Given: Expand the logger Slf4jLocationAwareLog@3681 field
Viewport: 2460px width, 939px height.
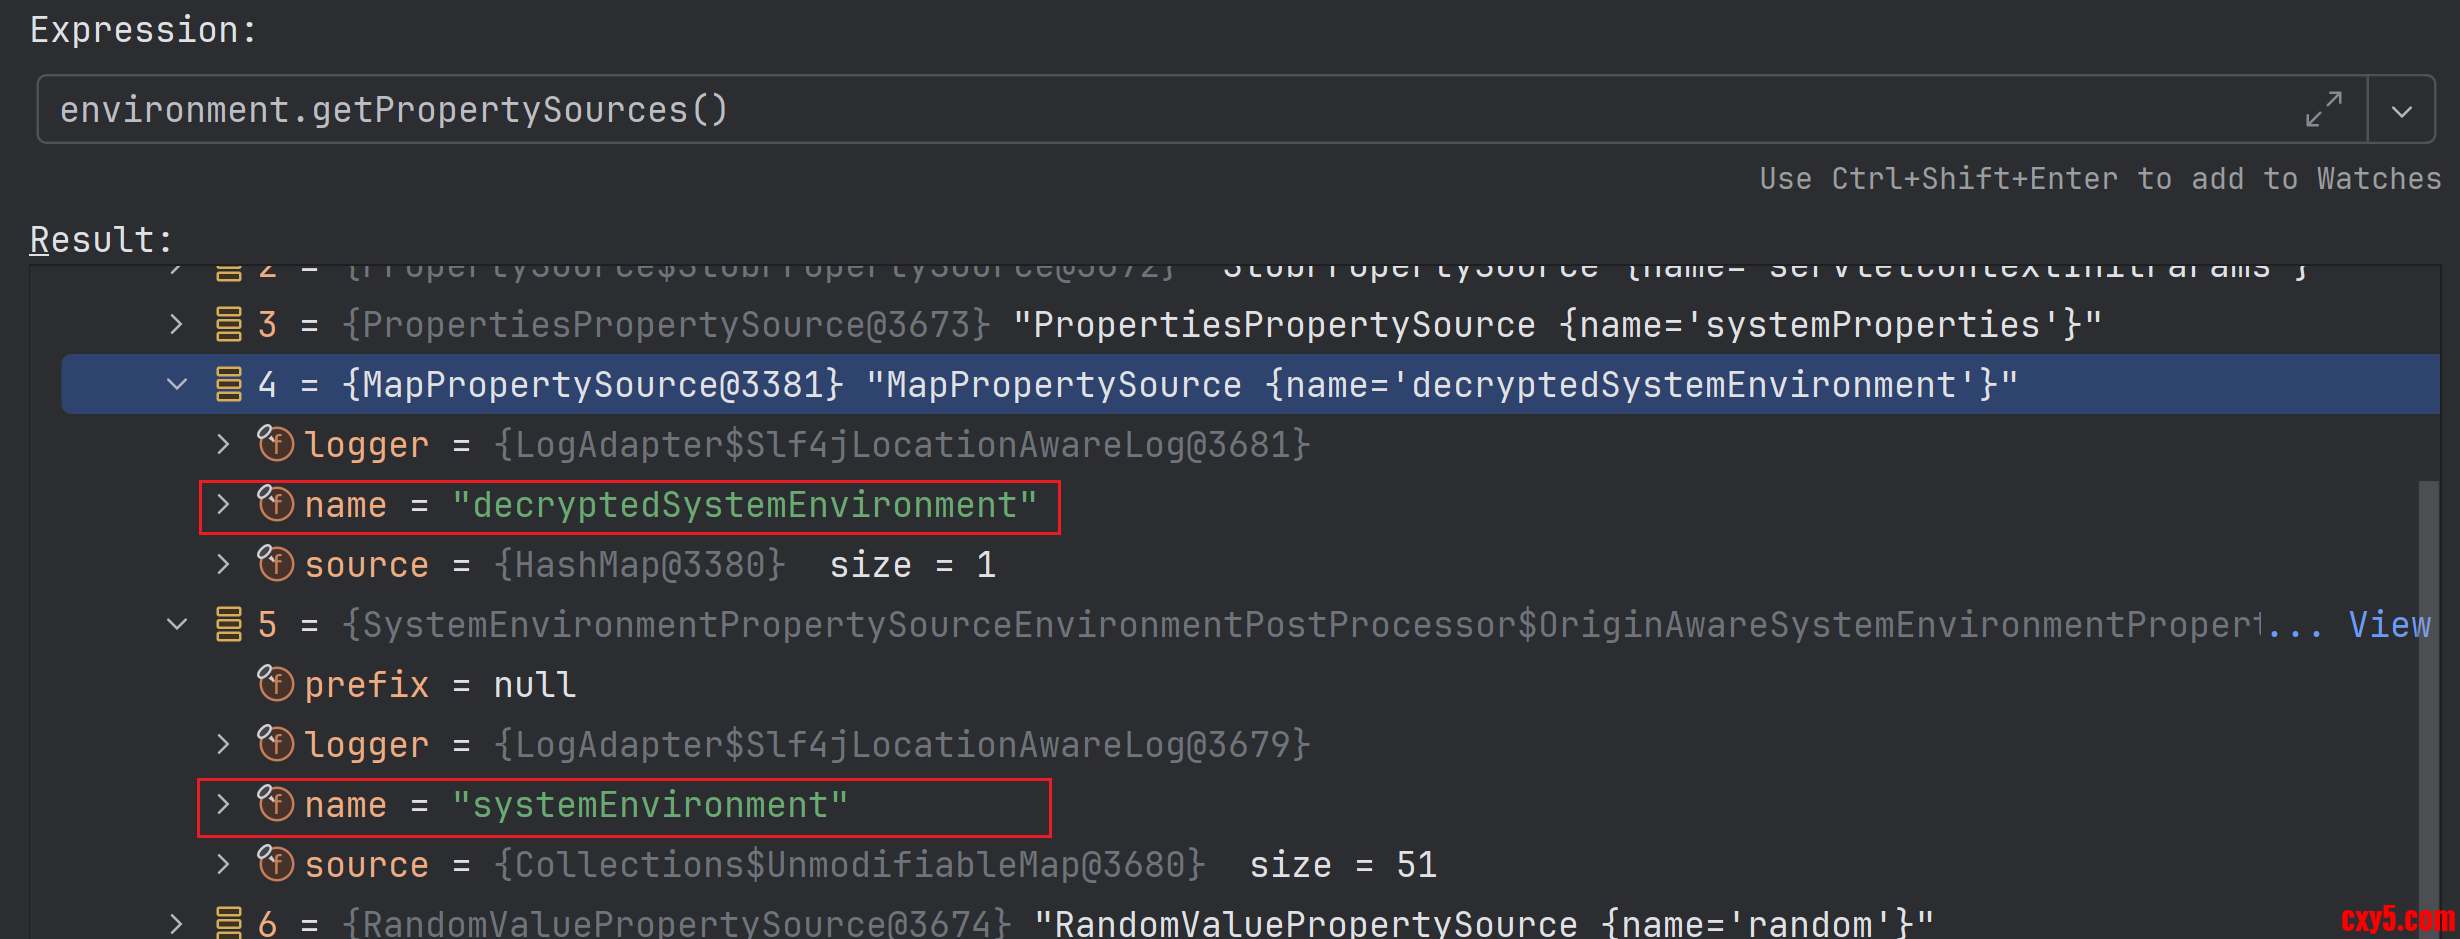Looking at the screenshot, I should (223, 444).
